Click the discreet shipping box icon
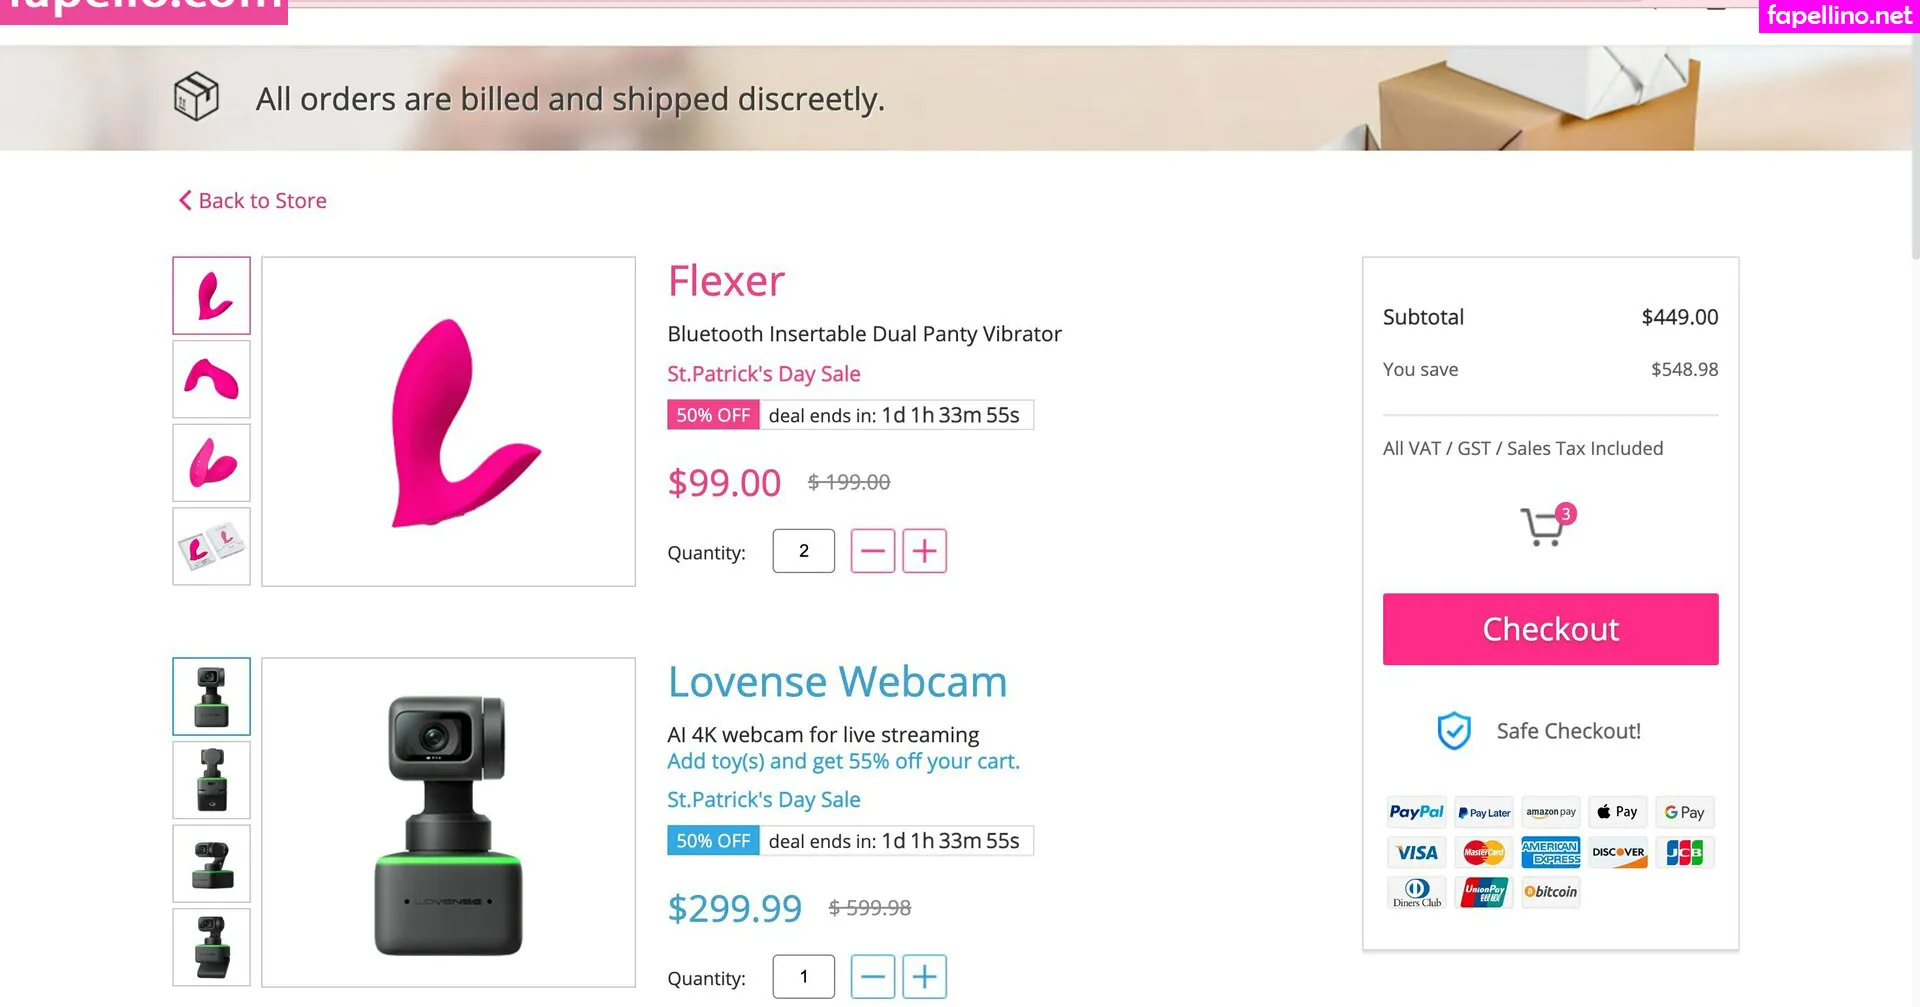The image size is (1920, 1007). click(x=196, y=97)
